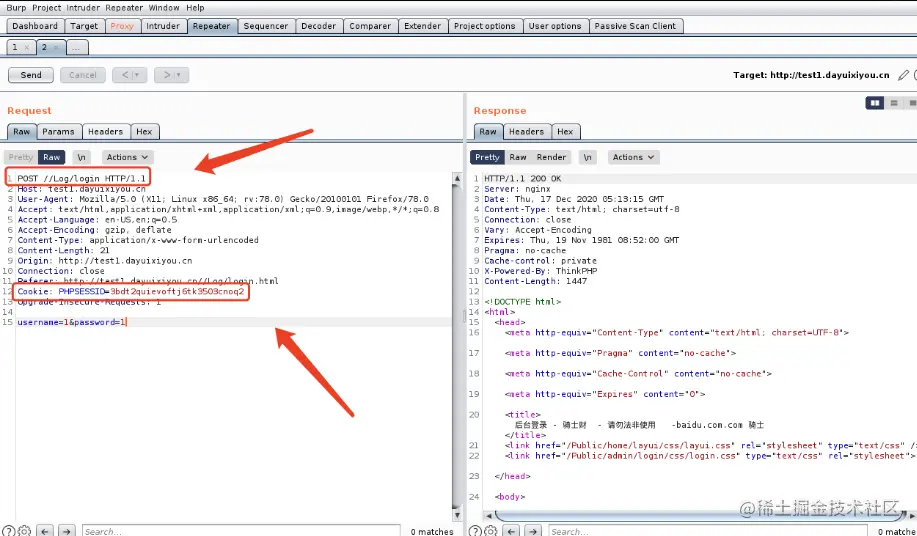The image size is (917, 536).
Task: Switch to the Decoder tab
Action: pyautogui.click(x=318, y=26)
